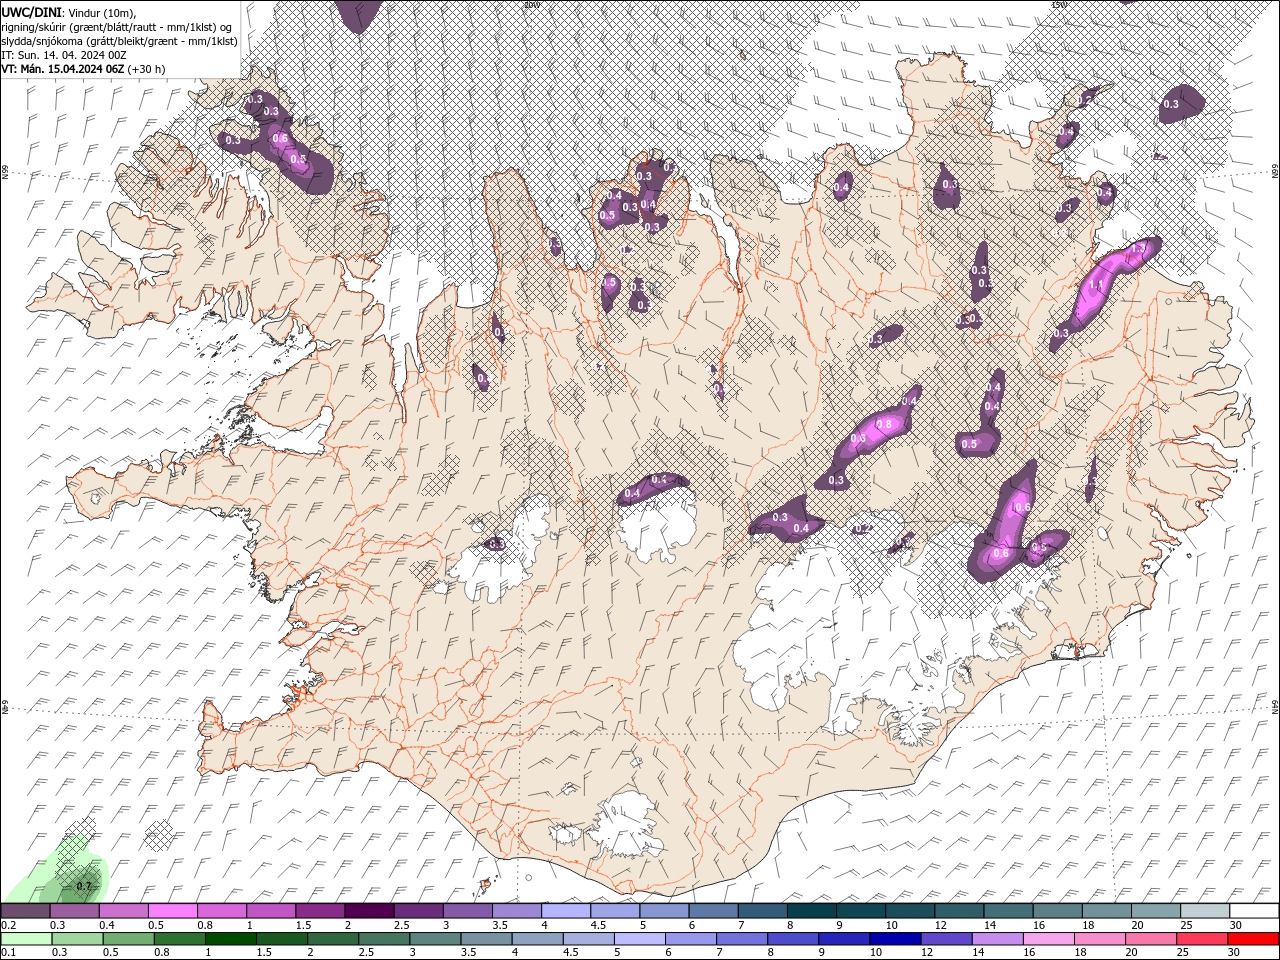The height and width of the screenshot is (960, 1280).
Task: Click the 'IT: Sun. 14. 04. 2024 00Z' line
Action: pyautogui.click(x=64, y=55)
